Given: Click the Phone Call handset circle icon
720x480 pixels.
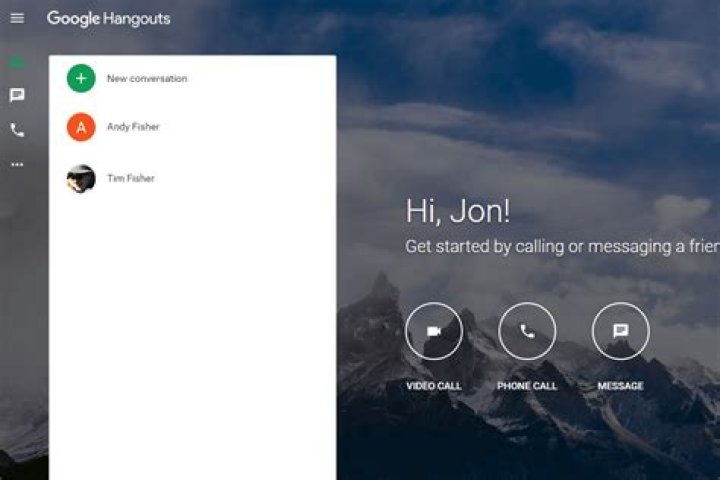Looking at the screenshot, I should coord(527,331).
